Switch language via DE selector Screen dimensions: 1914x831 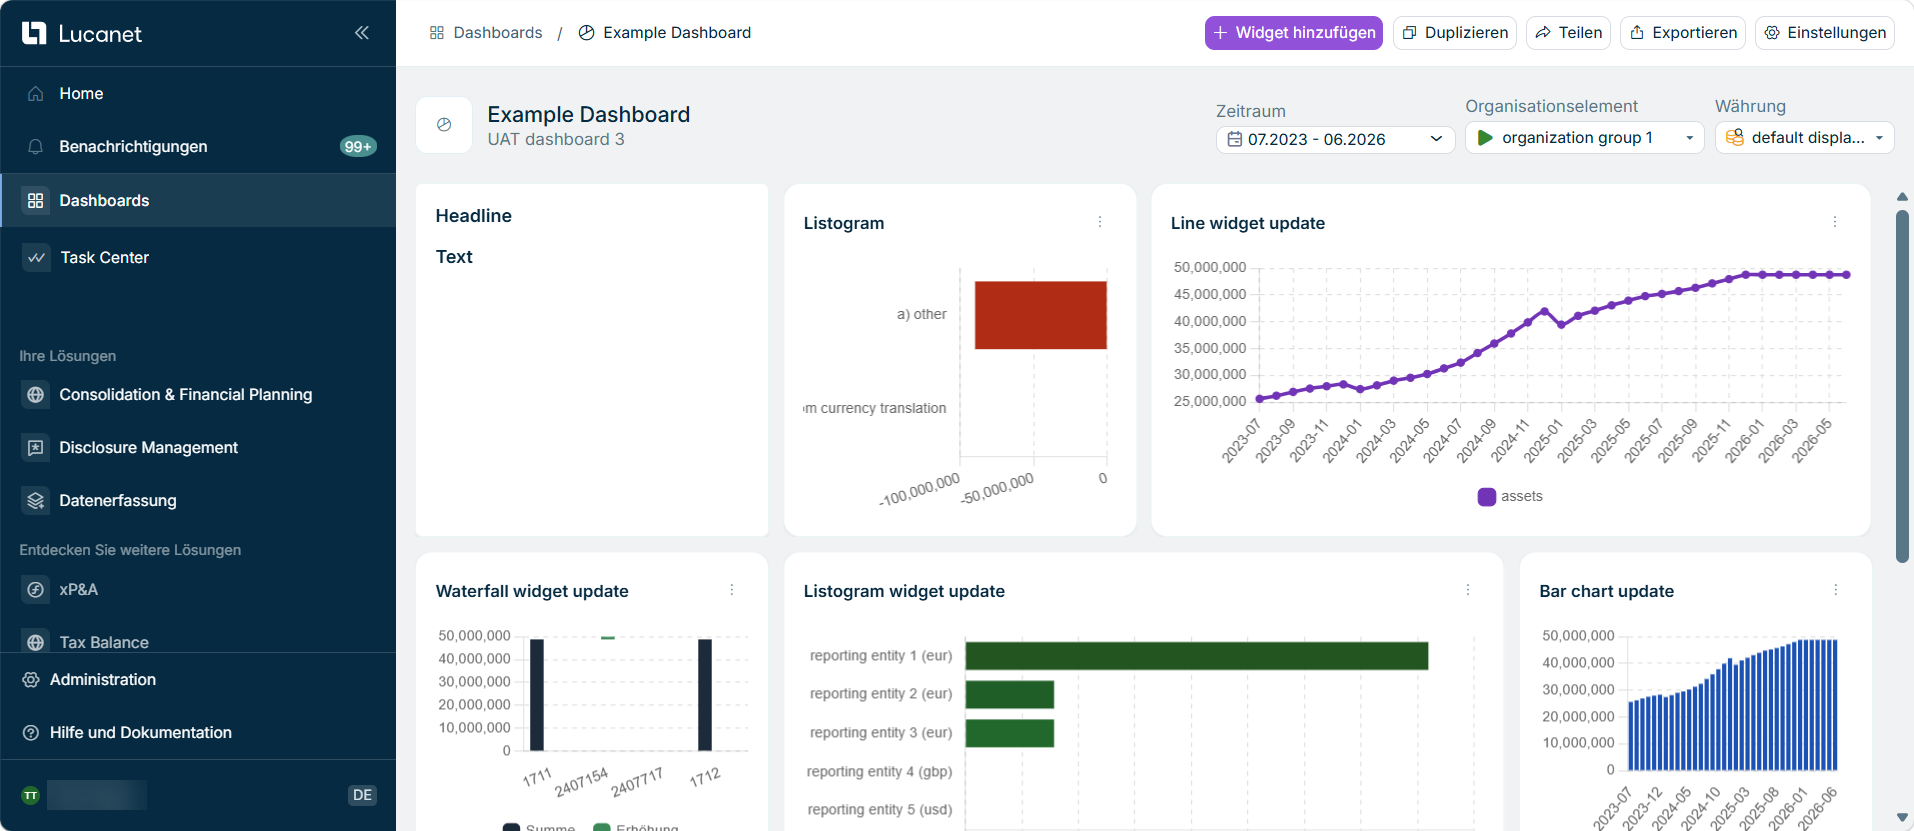point(362,795)
